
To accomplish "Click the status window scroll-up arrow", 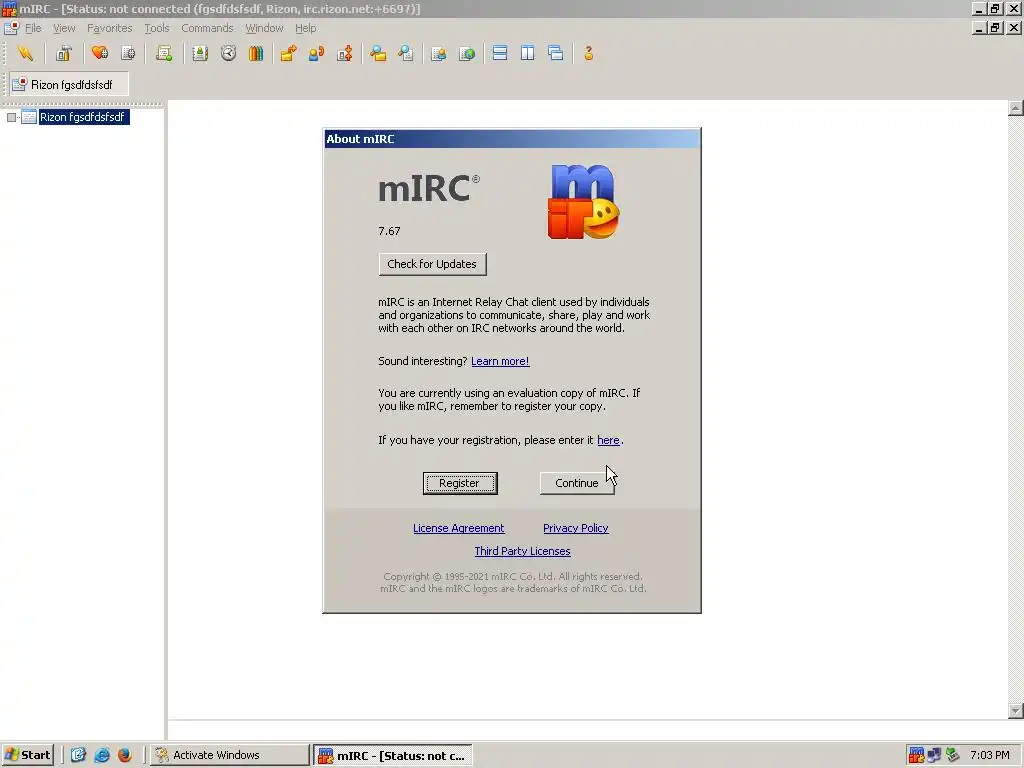I will point(1016,108).
